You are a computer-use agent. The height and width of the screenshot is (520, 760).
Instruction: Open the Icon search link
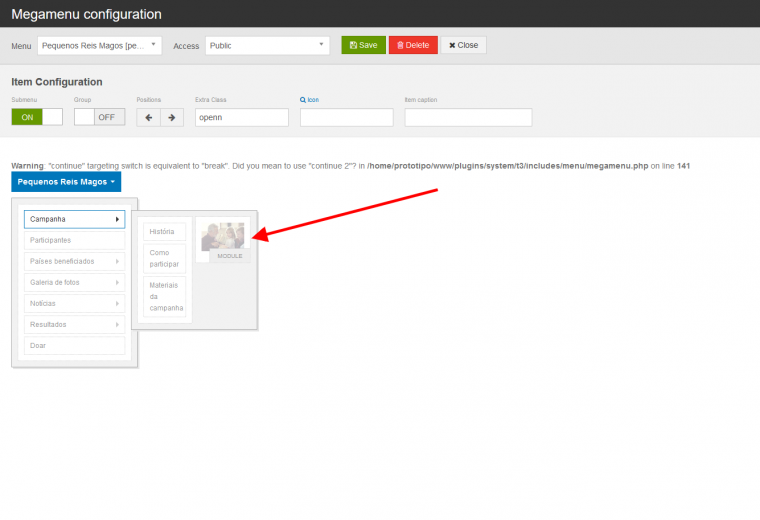tap(309, 100)
